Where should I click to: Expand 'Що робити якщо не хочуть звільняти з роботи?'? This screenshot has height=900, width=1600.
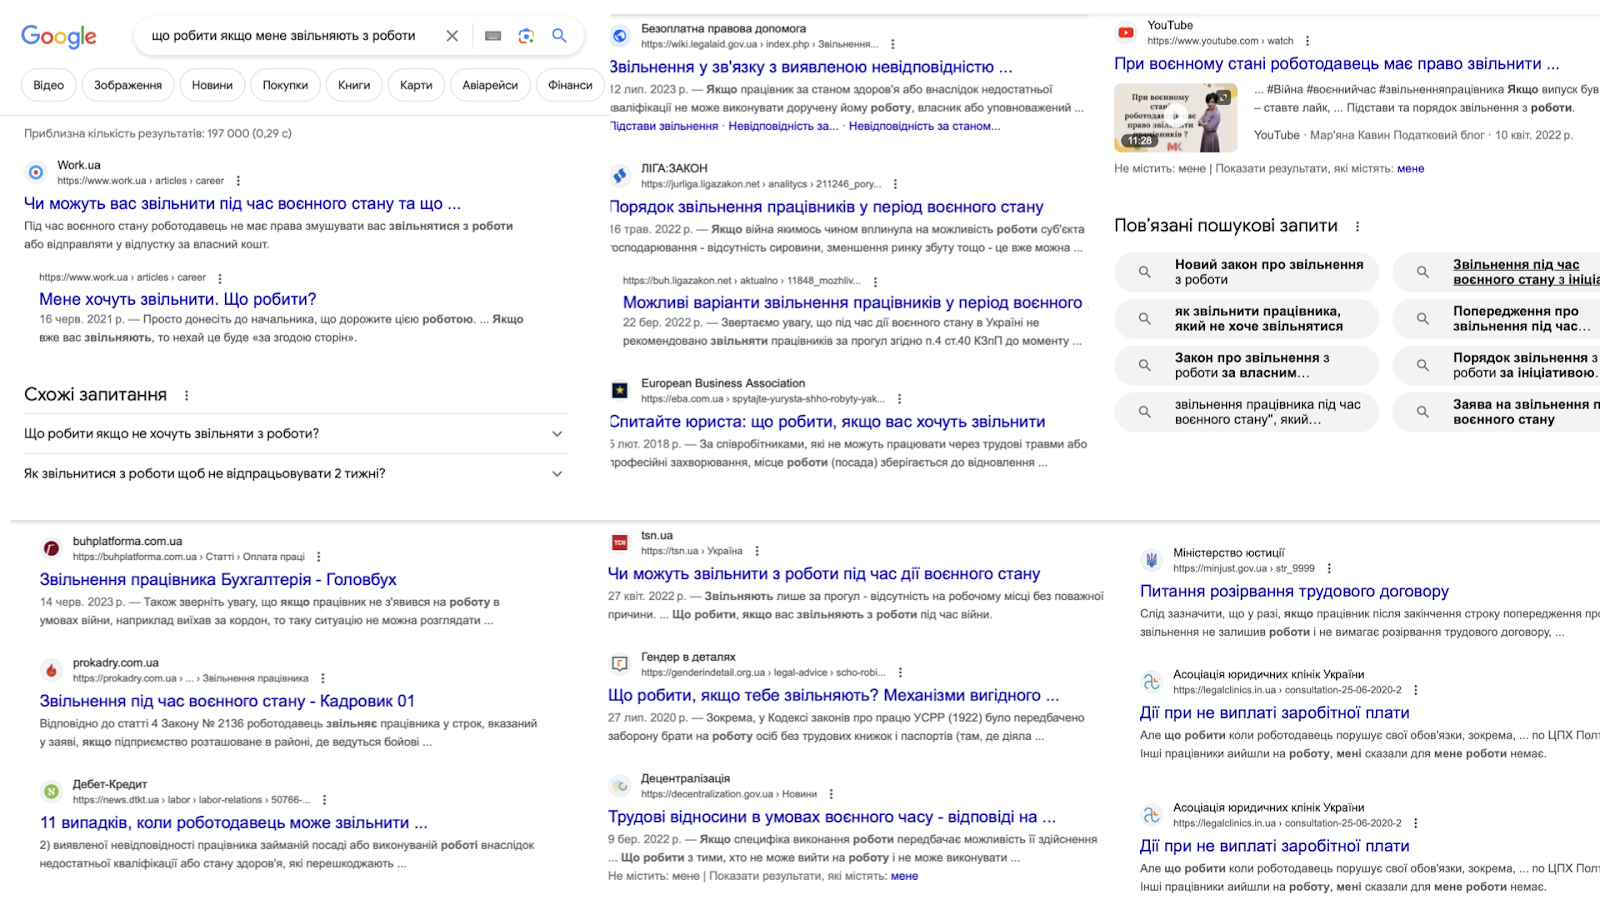pos(294,434)
